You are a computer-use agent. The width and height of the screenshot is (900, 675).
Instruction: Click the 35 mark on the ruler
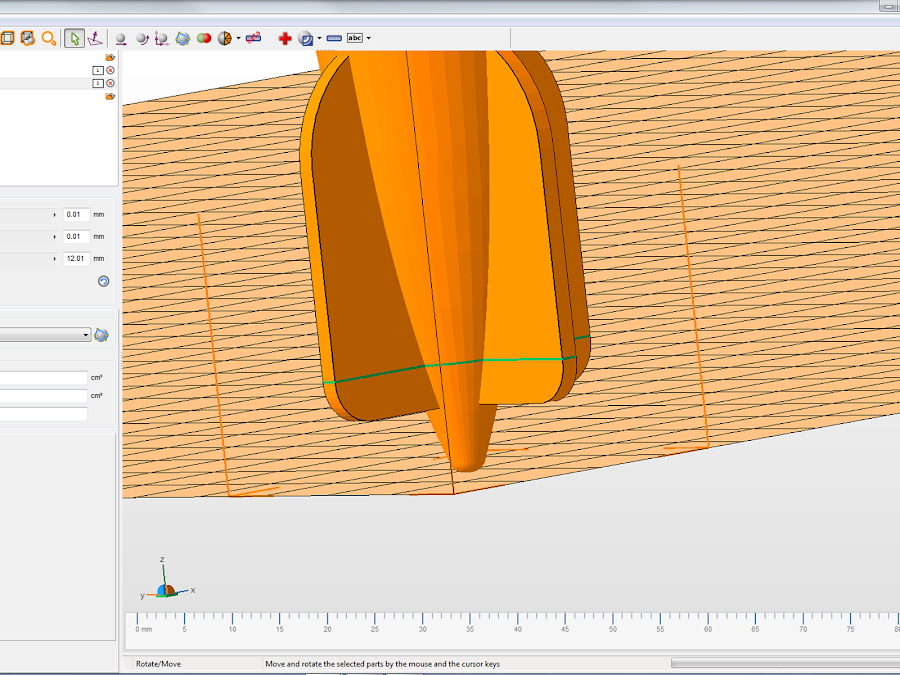coord(470,630)
